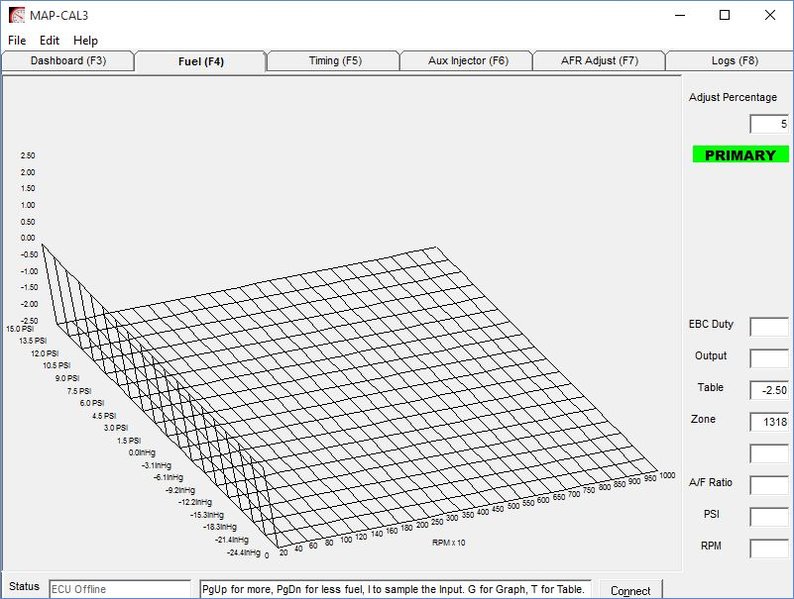Click the '500' RPM axis label
This screenshot has height=599, width=794.
point(513,506)
